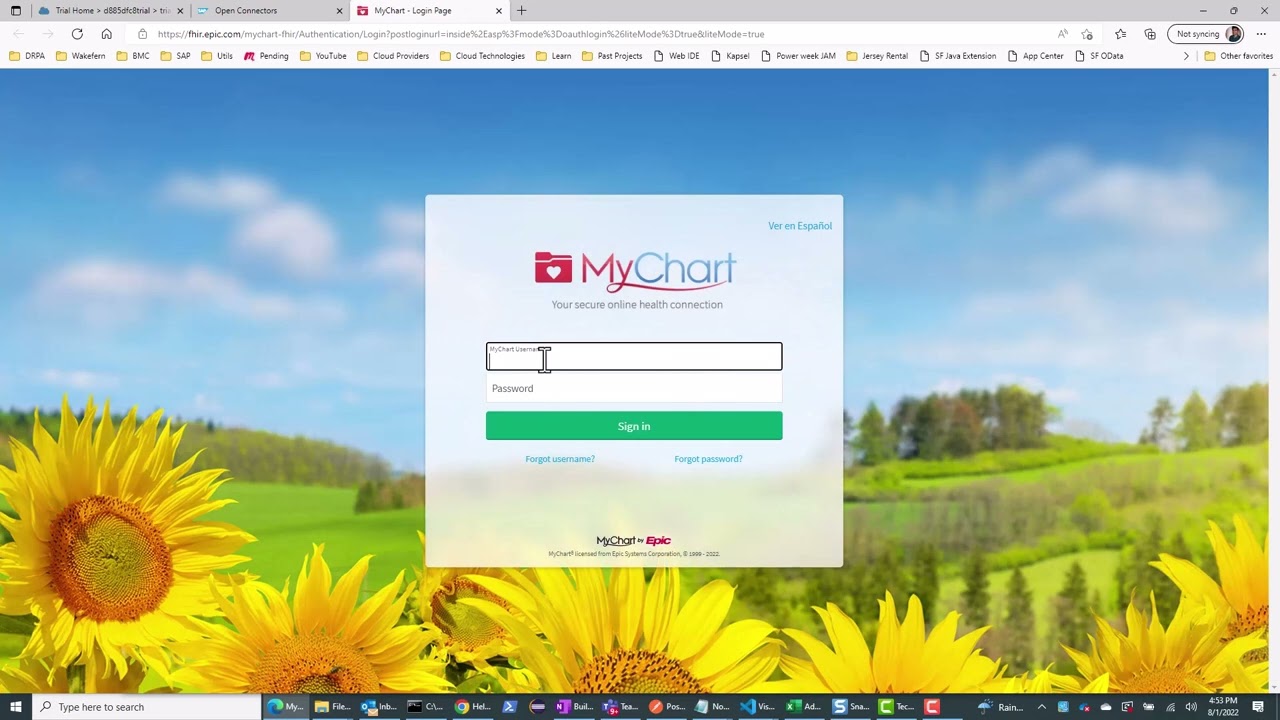Click the MyChart logo
Screen dimensions: 1280x720
tap(635, 271)
